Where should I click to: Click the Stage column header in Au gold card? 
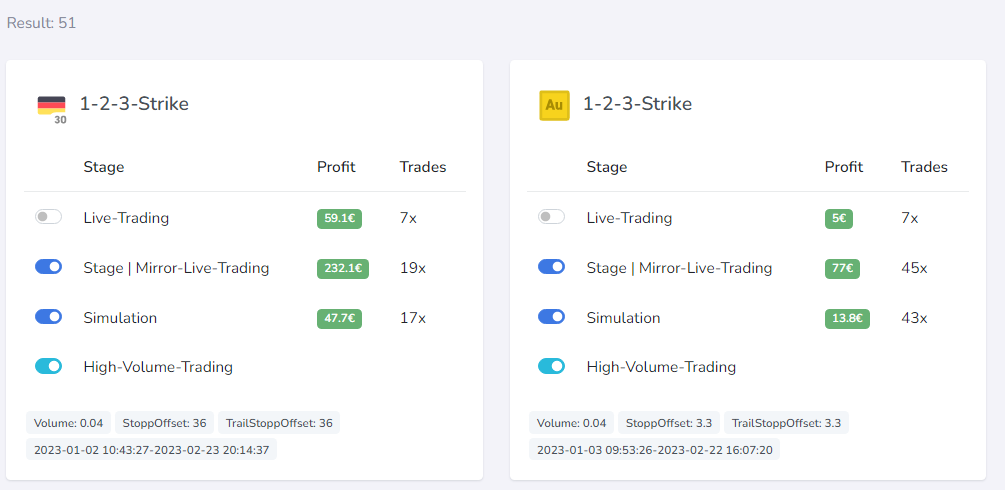(607, 167)
